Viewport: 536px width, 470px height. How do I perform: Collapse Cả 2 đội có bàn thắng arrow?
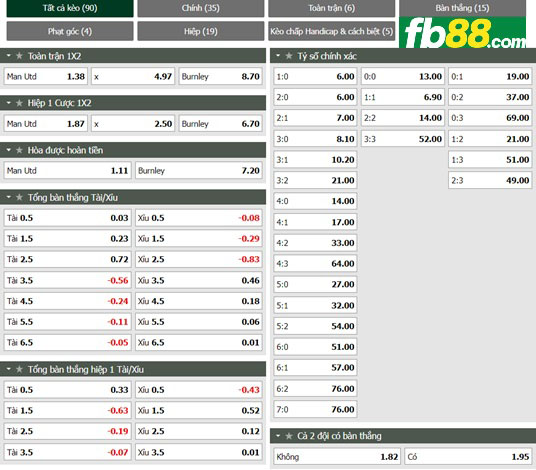278,435
